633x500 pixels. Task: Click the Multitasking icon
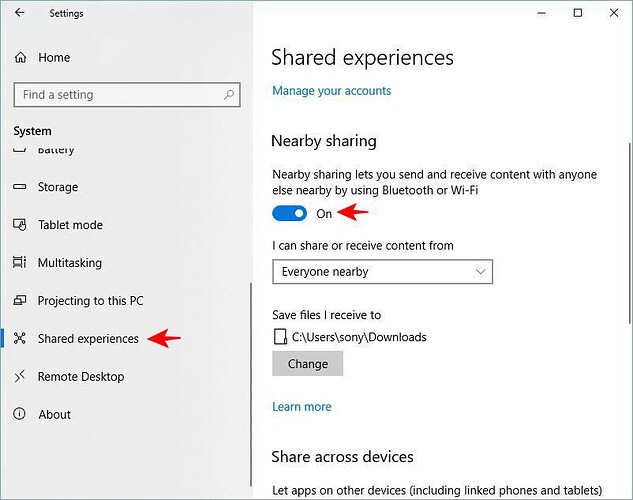point(19,262)
